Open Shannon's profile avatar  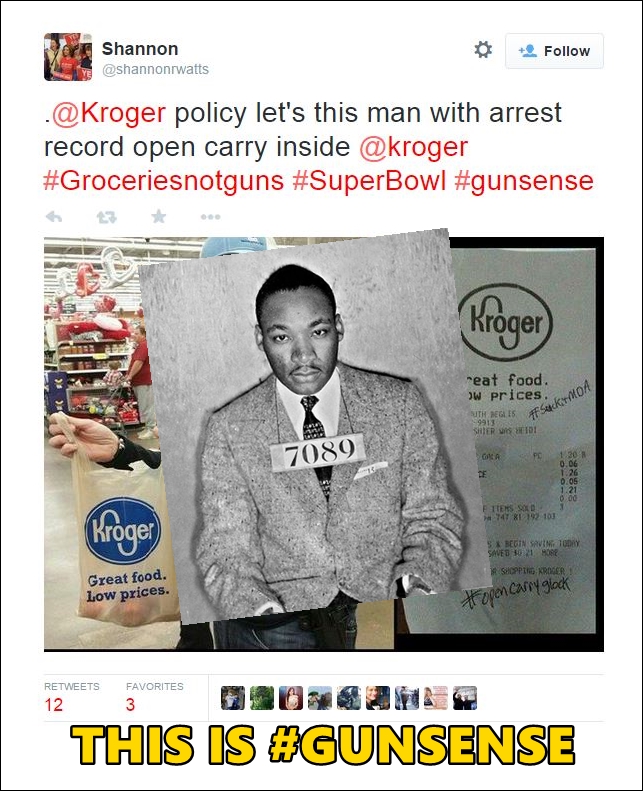point(68,57)
